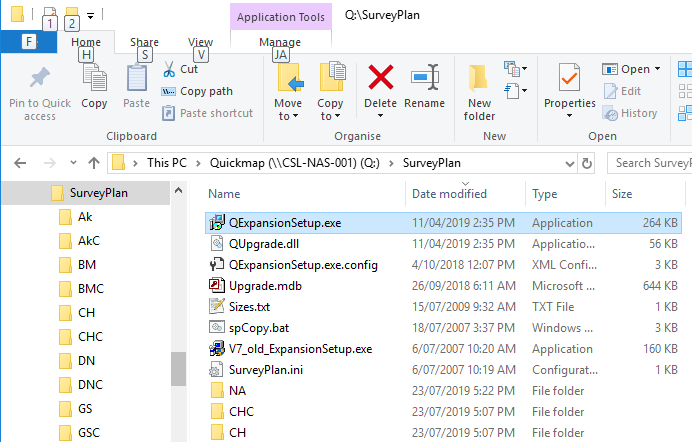Click the Up arrow navigation button
The width and height of the screenshot is (692, 442).
(93, 163)
